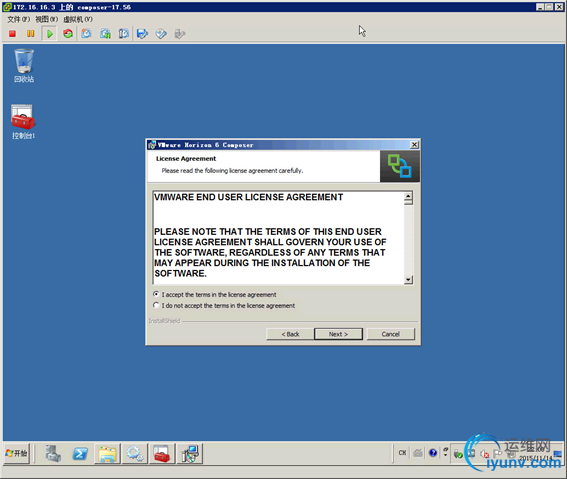Close the VMware Horizon 6 Composer dialog
Viewport: 567px width, 479px height.
tap(414, 145)
